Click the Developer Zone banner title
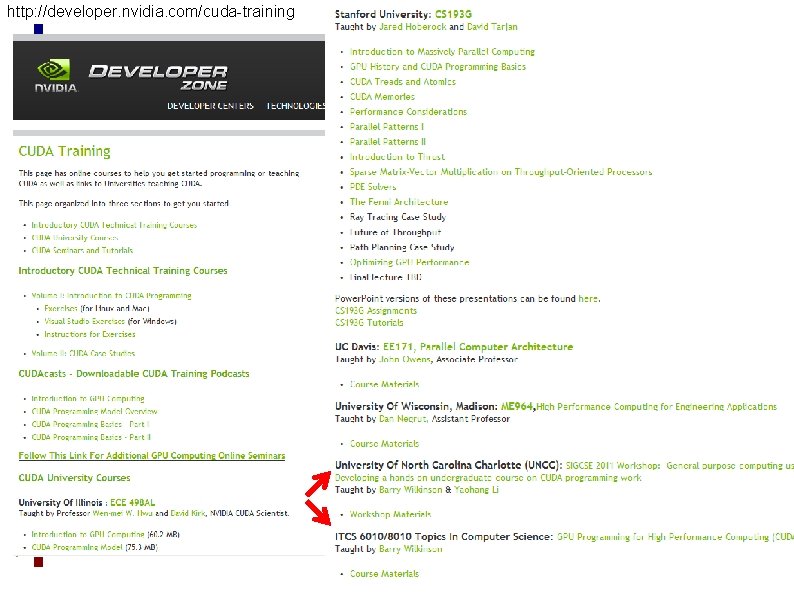 [158, 77]
